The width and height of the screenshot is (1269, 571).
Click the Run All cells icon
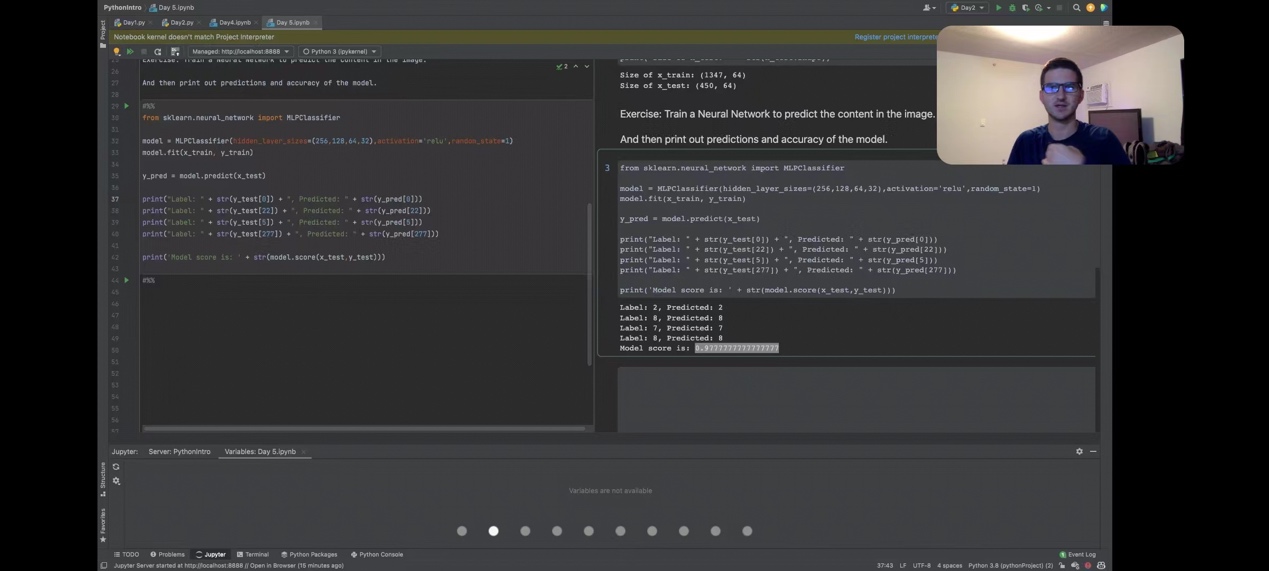(130, 52)
